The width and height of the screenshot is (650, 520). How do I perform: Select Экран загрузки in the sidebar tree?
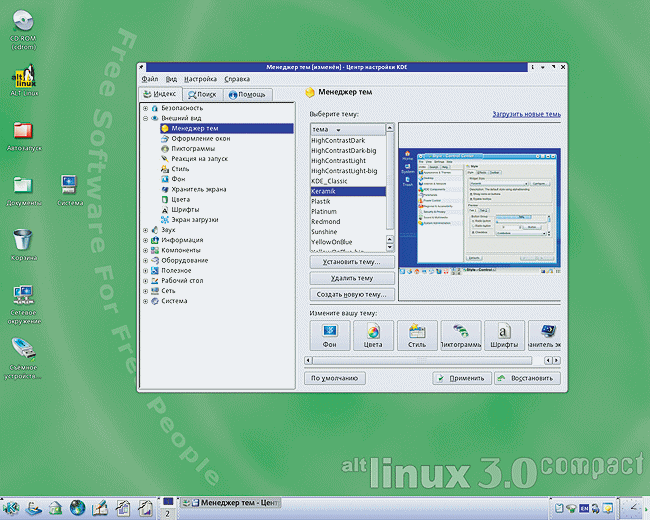[x=194, y=219]
